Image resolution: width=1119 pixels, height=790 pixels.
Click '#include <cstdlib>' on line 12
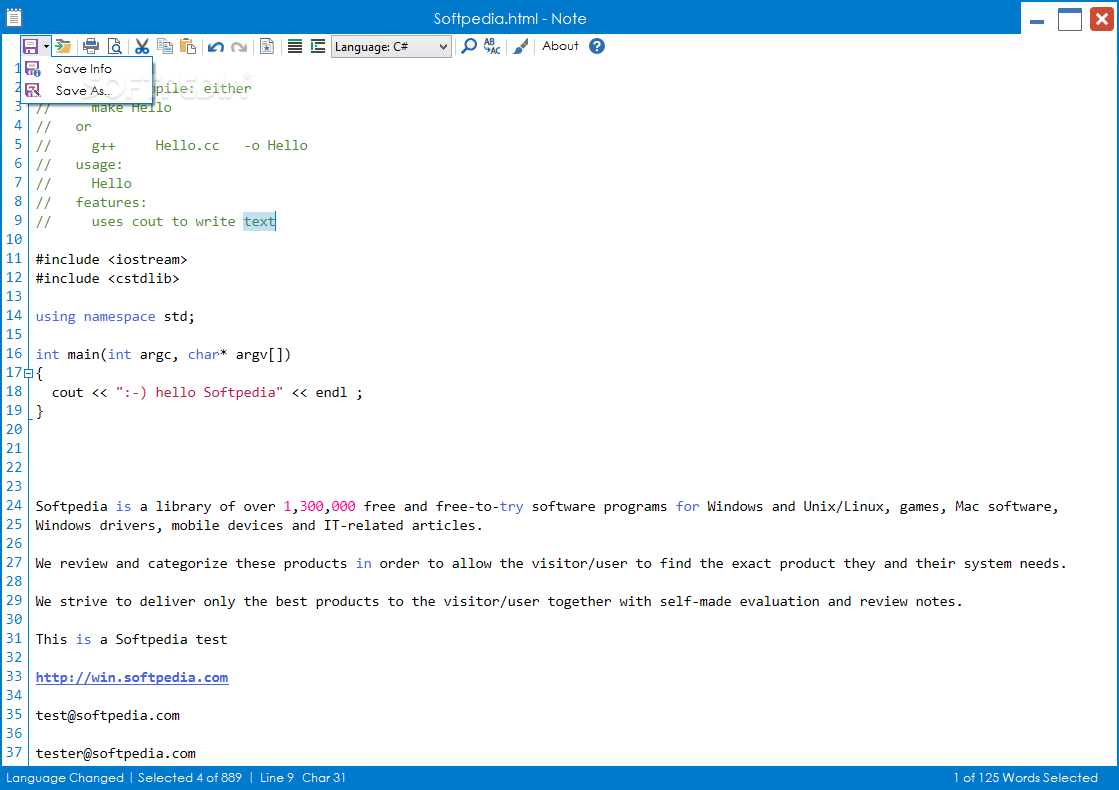[x=107, y=278]
